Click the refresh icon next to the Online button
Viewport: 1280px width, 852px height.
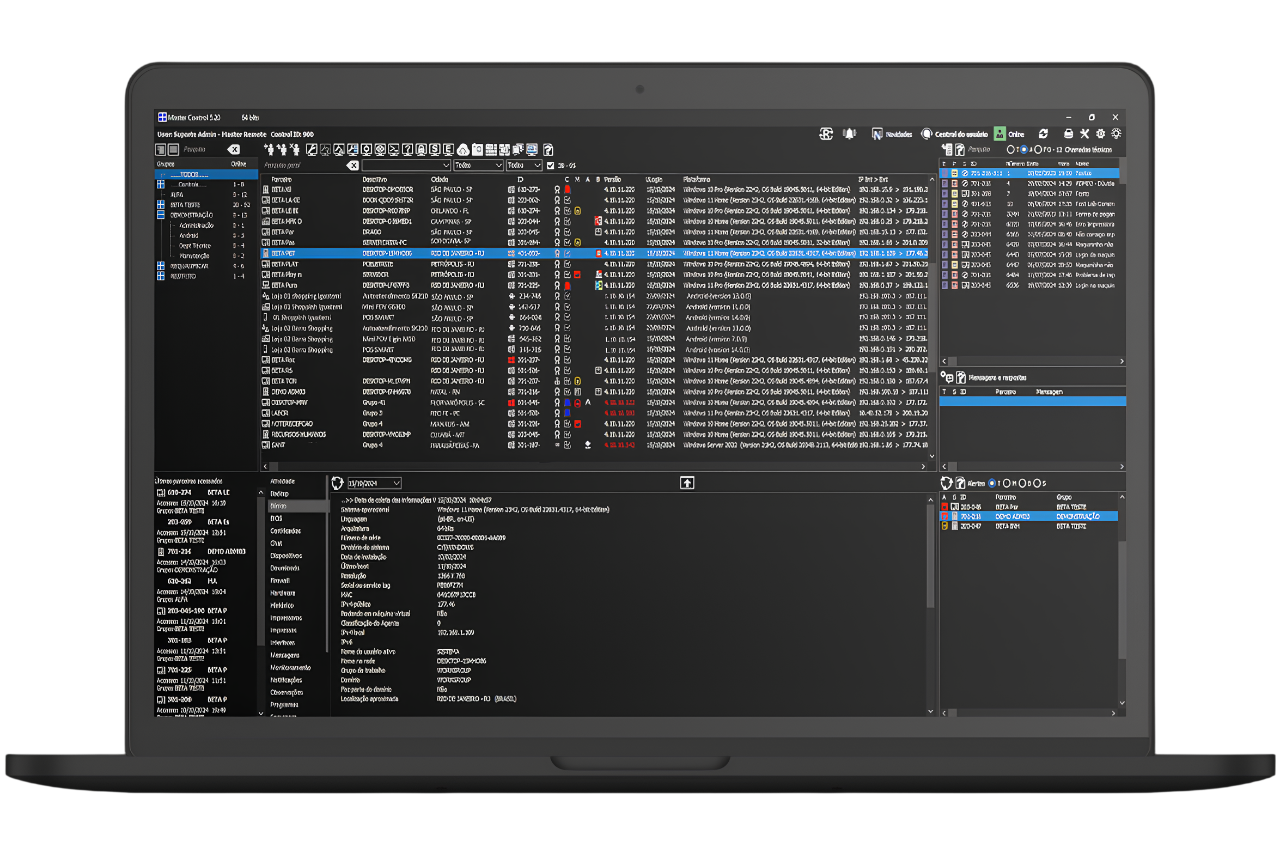tap(1044, 133)
